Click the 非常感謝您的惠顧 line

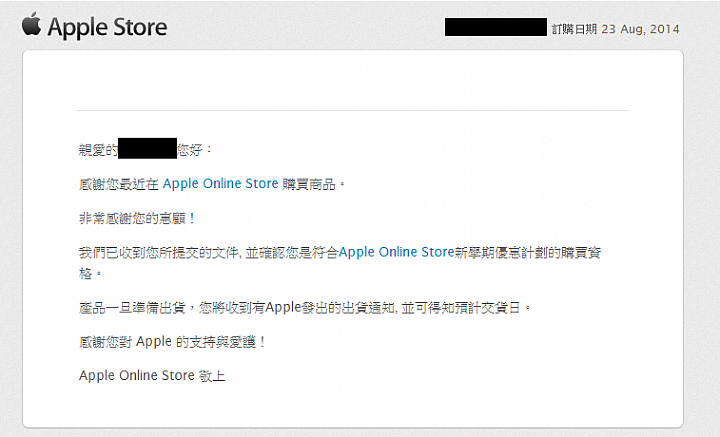(x=137, y=218)
